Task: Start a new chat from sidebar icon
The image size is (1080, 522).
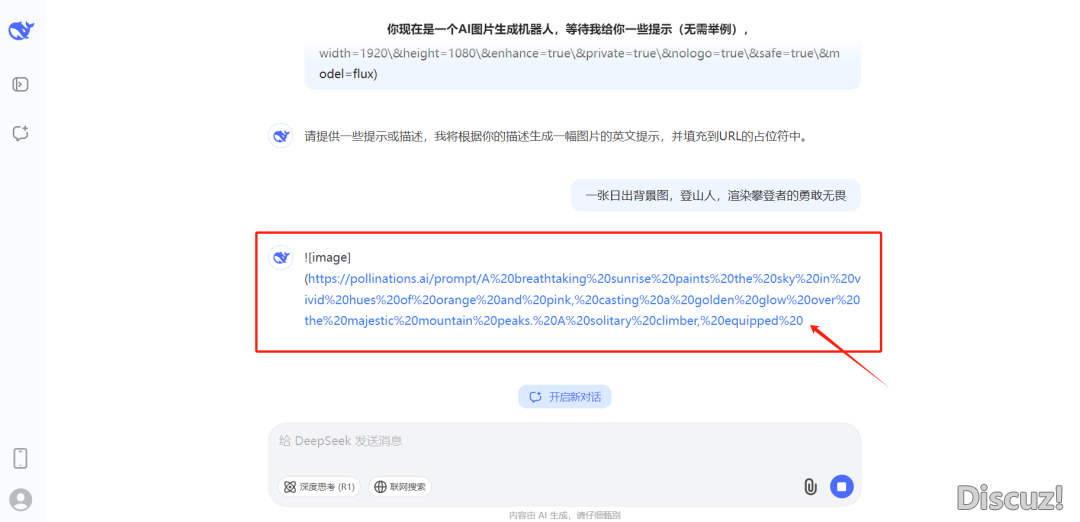Action: (20, 133)
